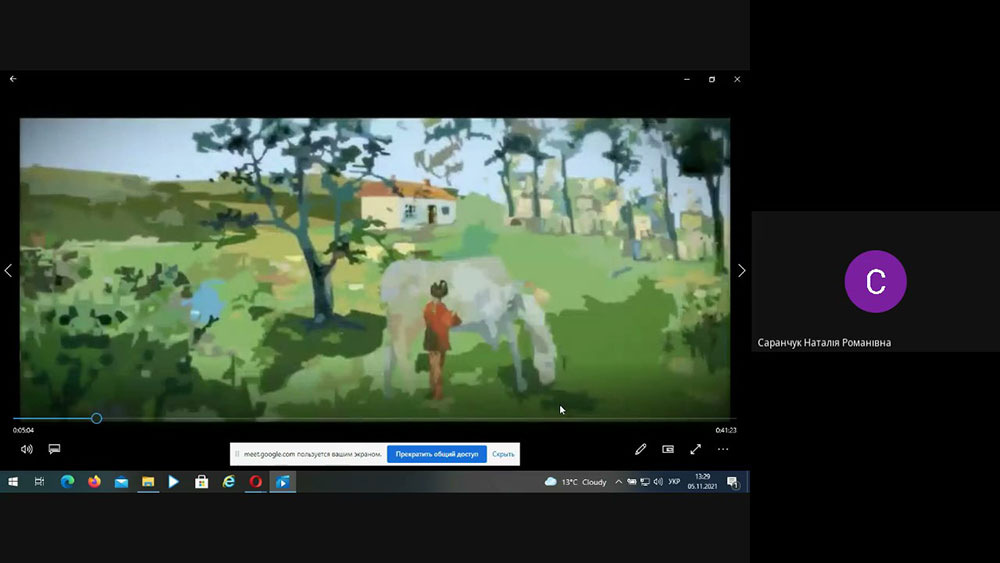Viewport: 1000px width, 563px height.
Task: Click elapsed time 0:05:04
Action: (23, 430)
